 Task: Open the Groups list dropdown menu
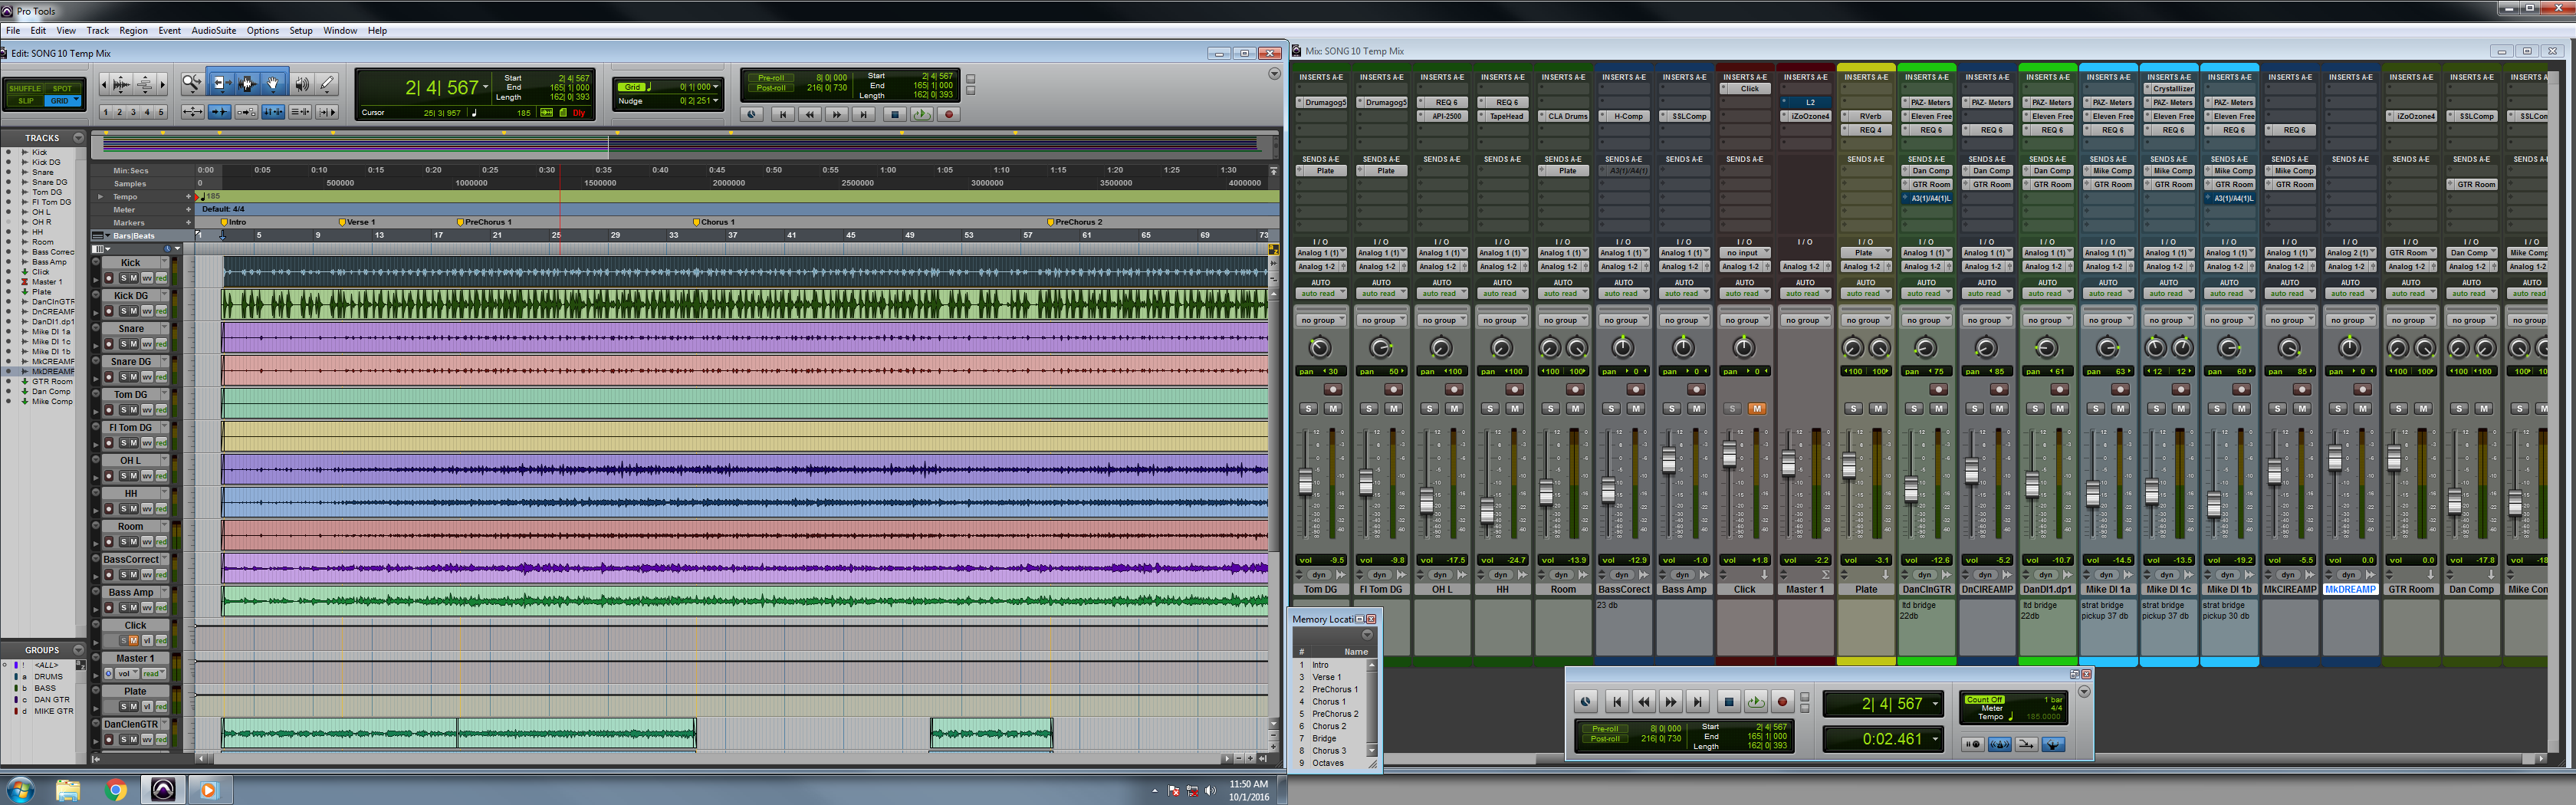coord(79,650)
